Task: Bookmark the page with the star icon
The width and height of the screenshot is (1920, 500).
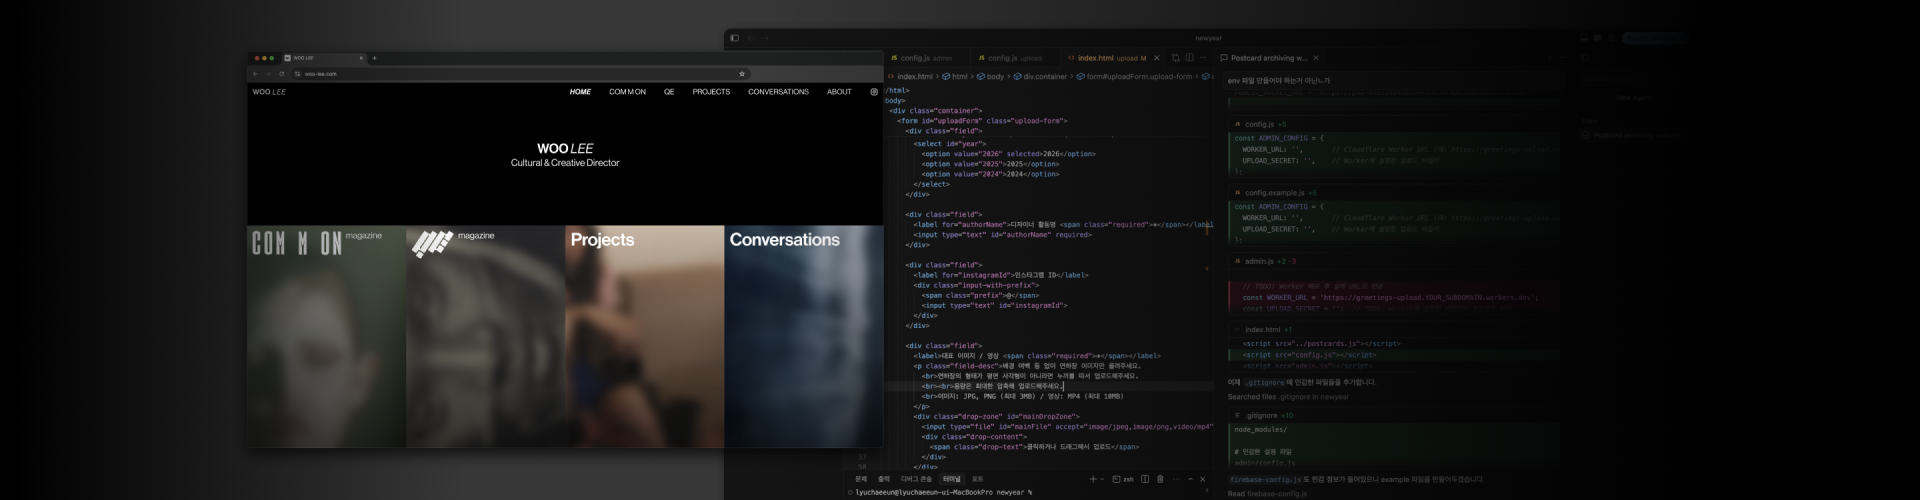Action: [742, 74]
